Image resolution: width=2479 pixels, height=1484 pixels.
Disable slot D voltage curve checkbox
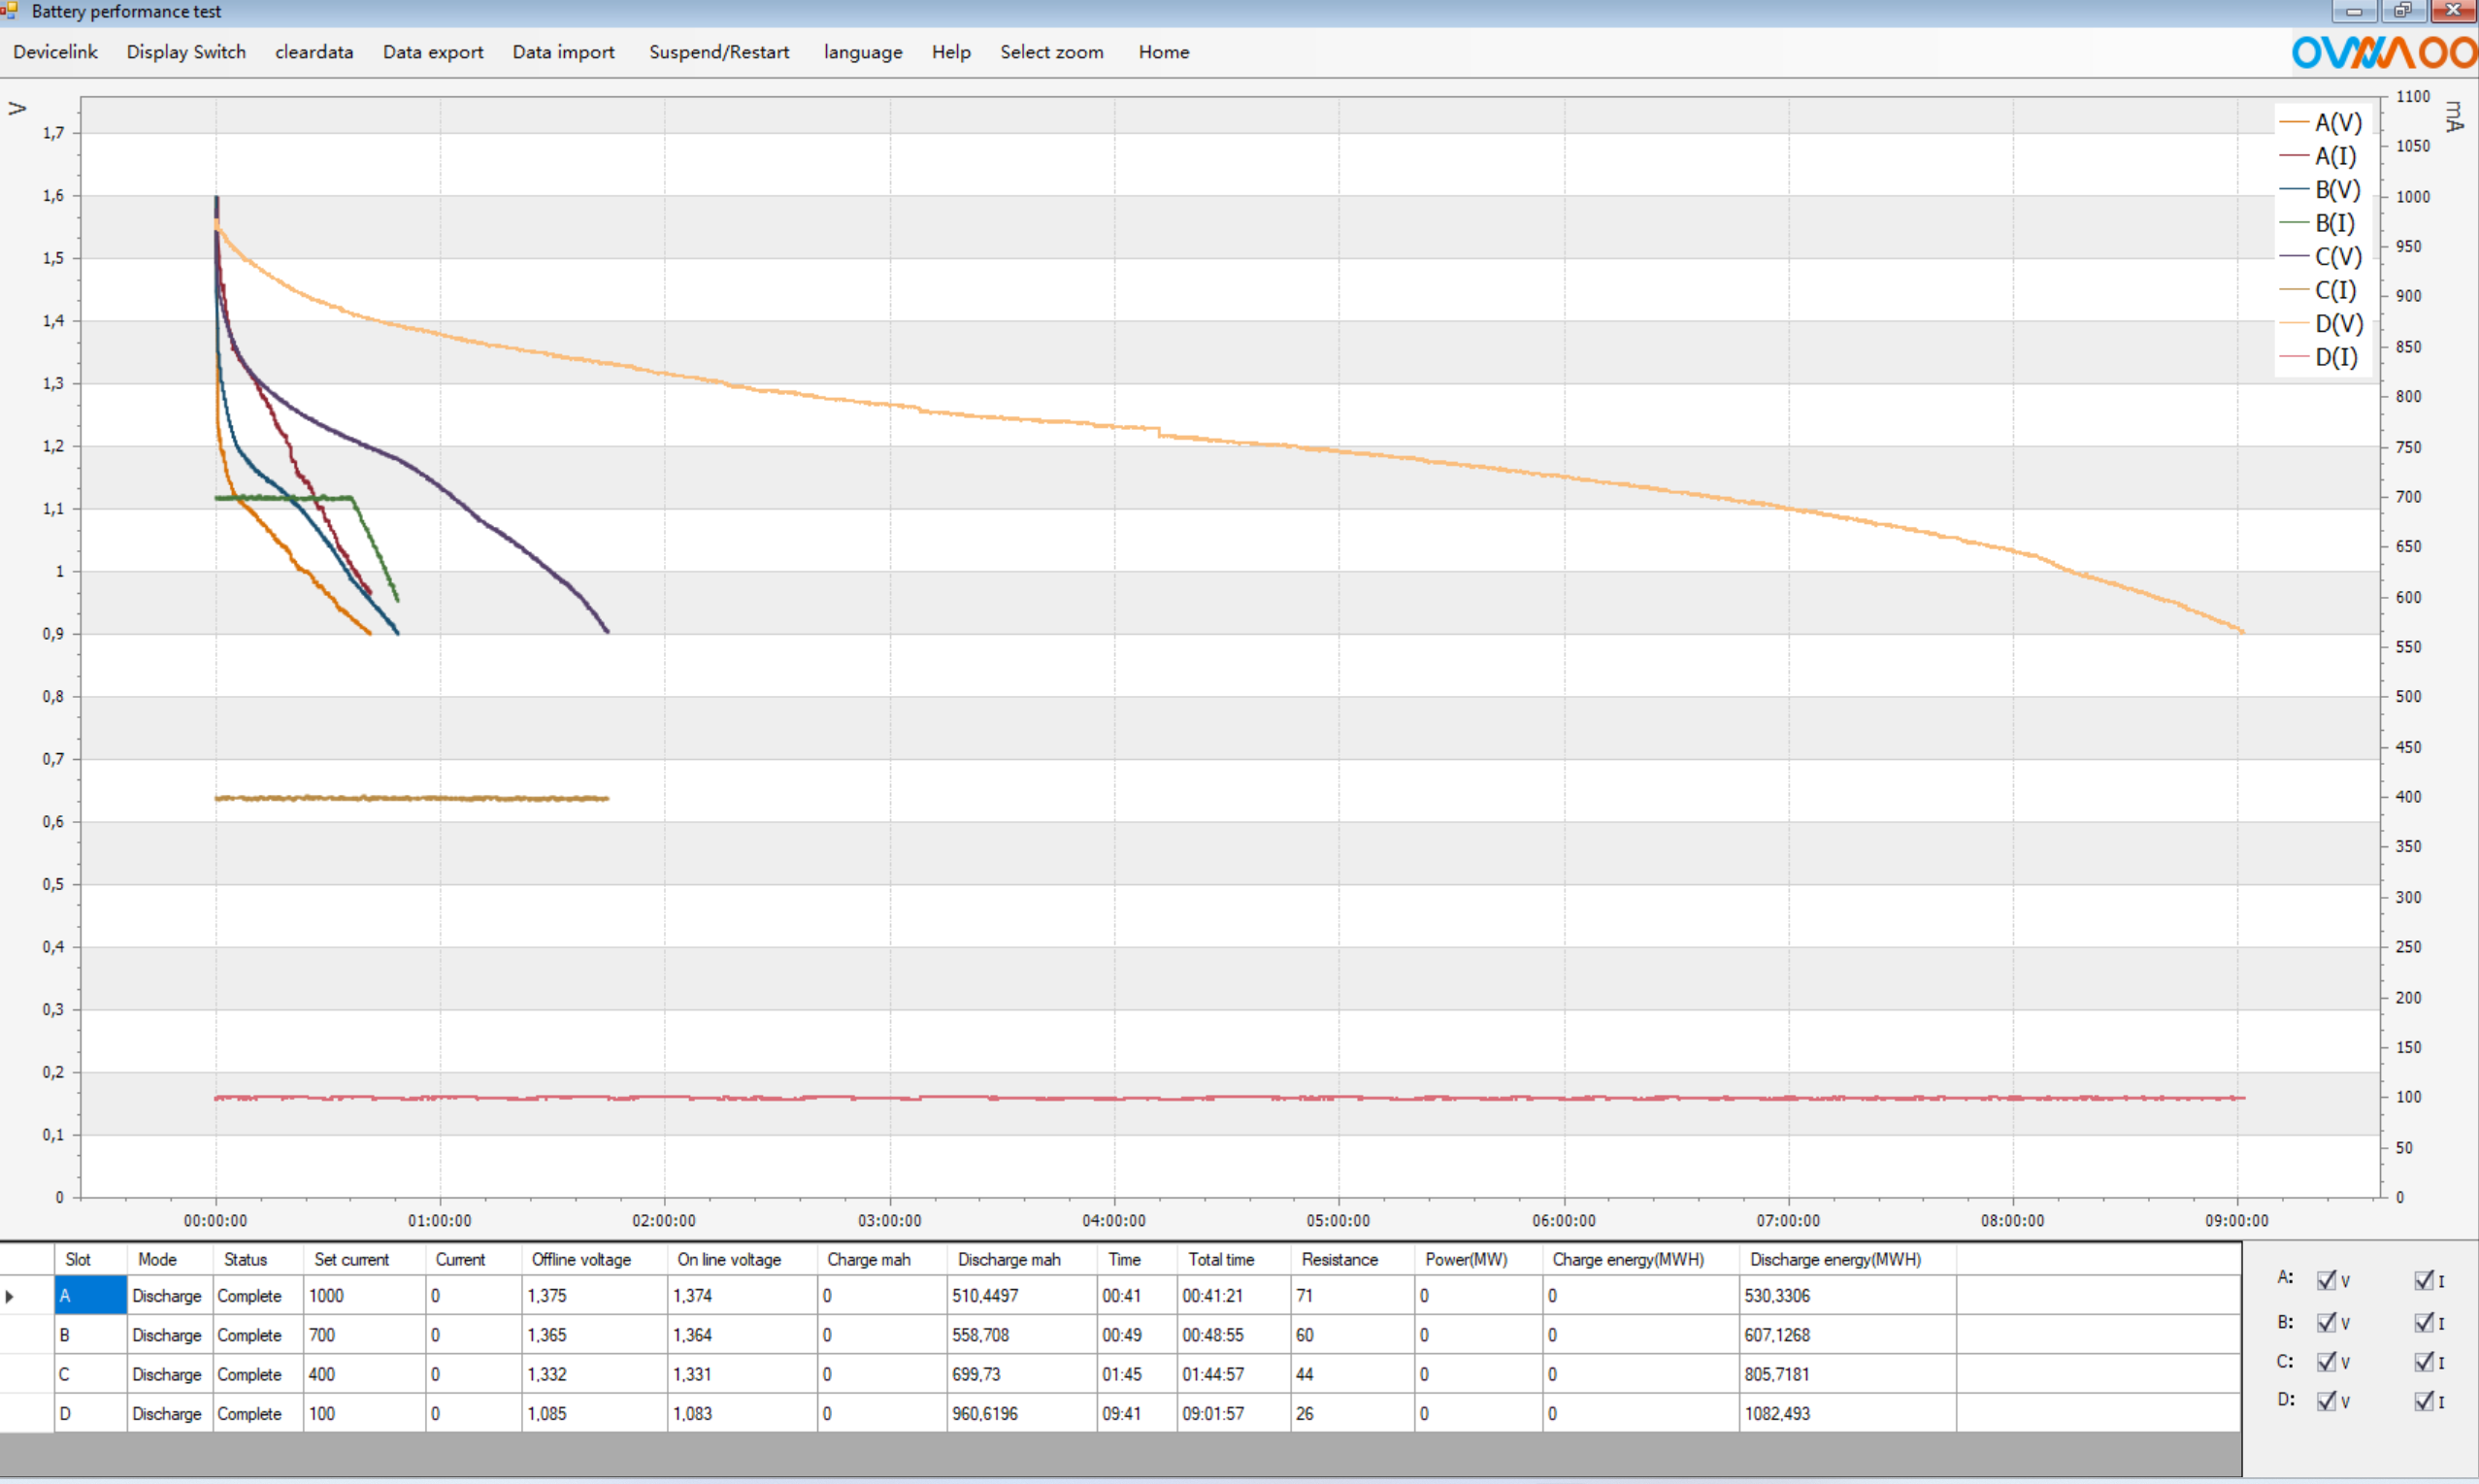(2326, 1401)
